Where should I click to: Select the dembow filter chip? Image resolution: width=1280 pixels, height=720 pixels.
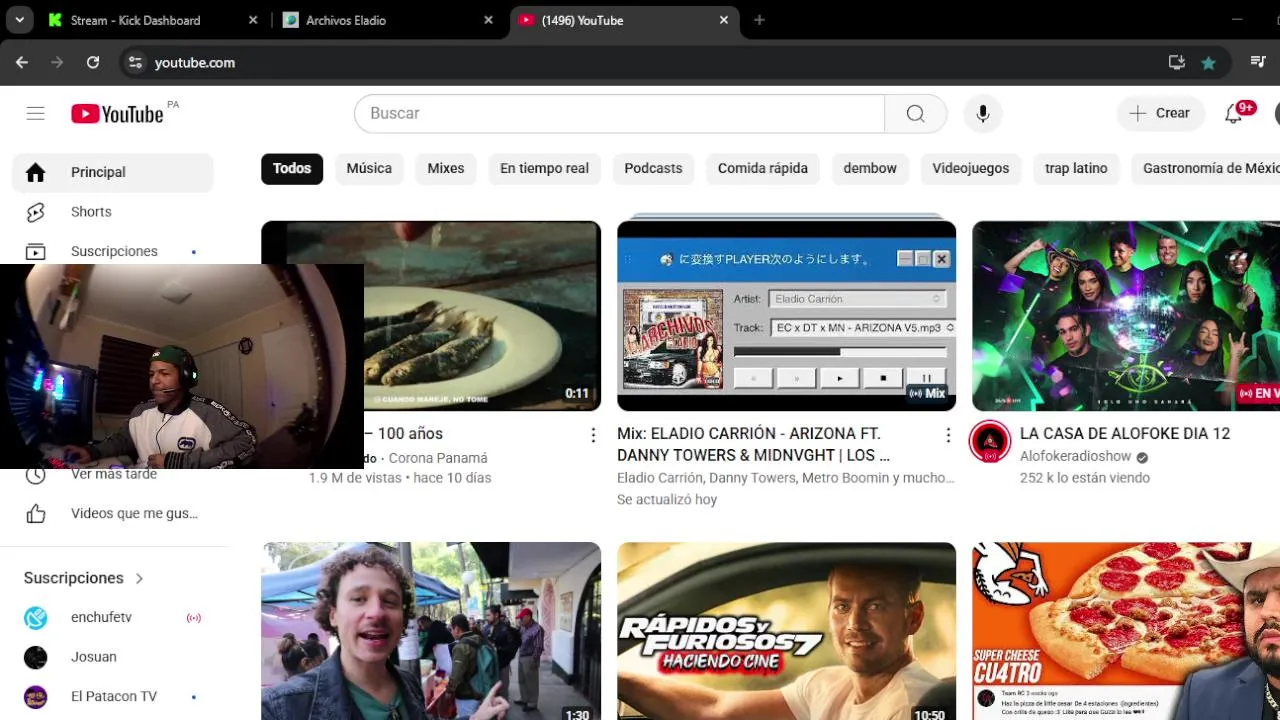click(870, 168)
